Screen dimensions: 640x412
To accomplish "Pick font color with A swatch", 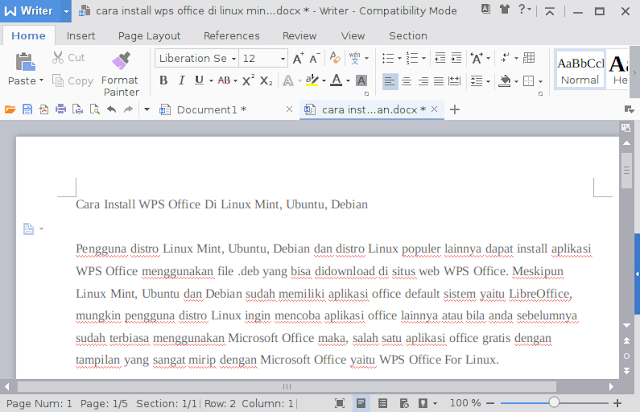I will click(336, 80).
